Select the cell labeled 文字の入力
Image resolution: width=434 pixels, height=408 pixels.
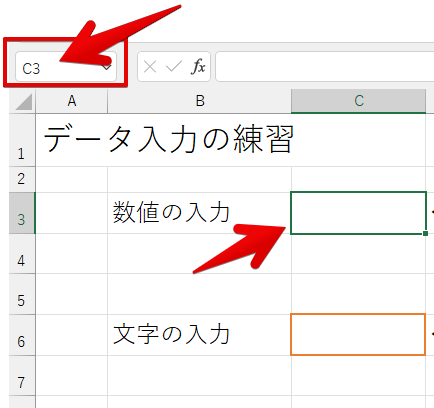[x=199, y=335]
